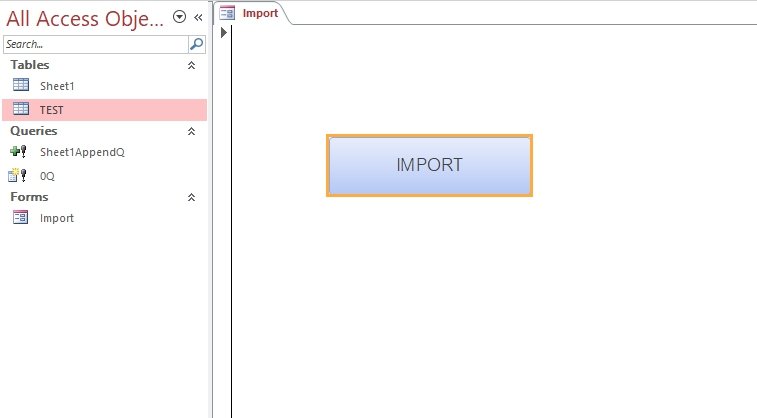The width and height of the screenshot is (757, 418).
Task: Click the 0Q query icon
Action: click(18, 175)
